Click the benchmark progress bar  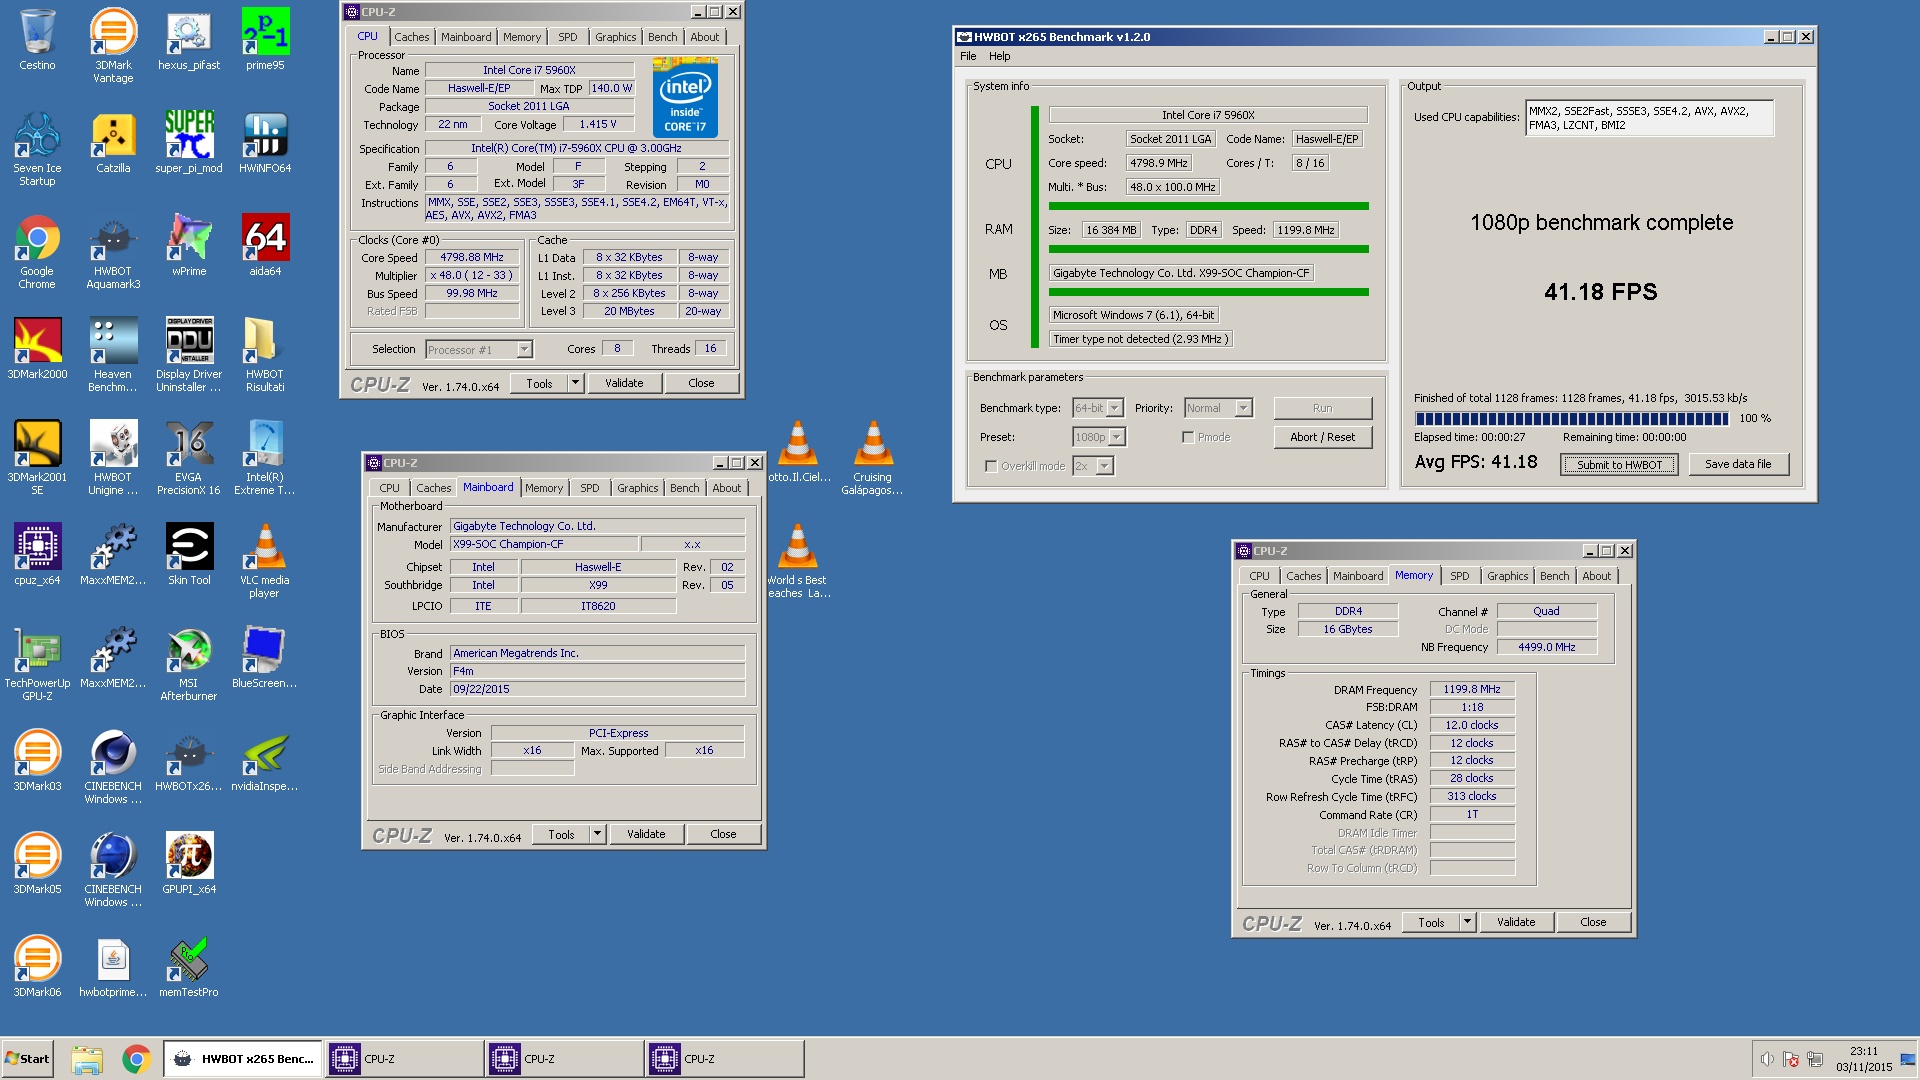[1571, 418]
